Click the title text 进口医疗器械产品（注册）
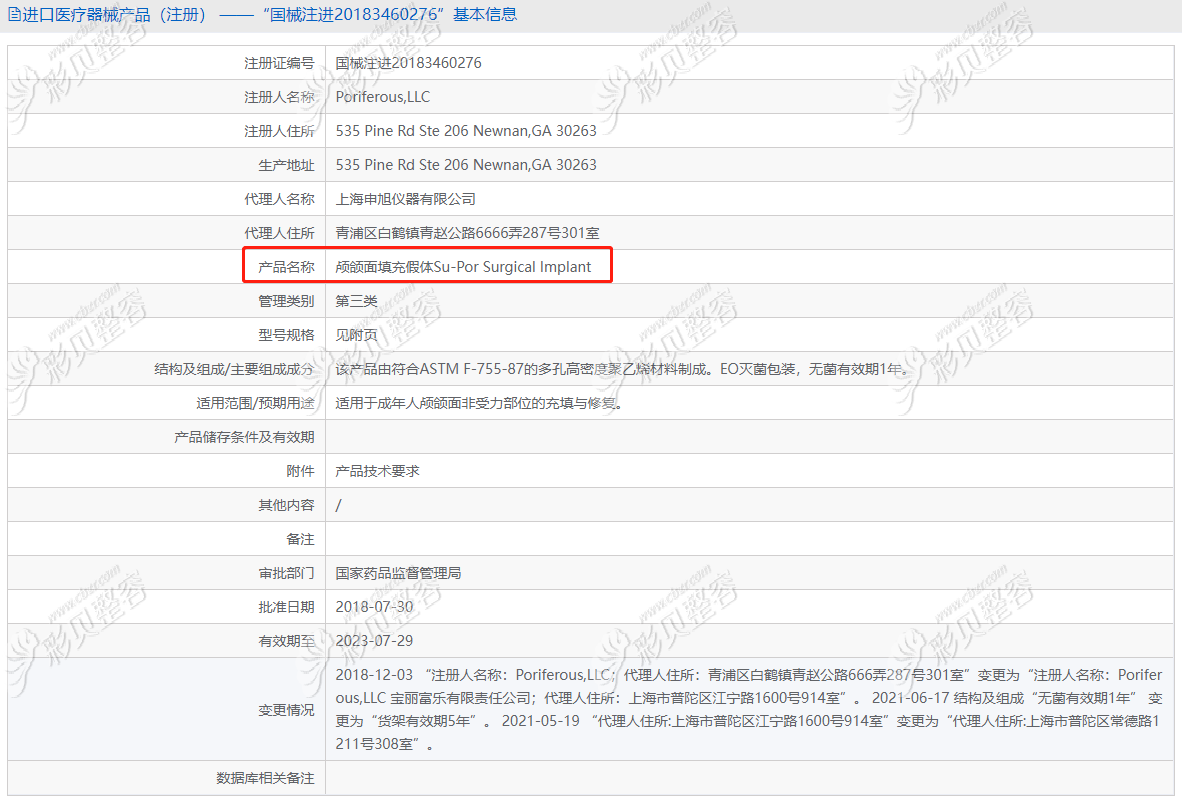 click(115, 14)
